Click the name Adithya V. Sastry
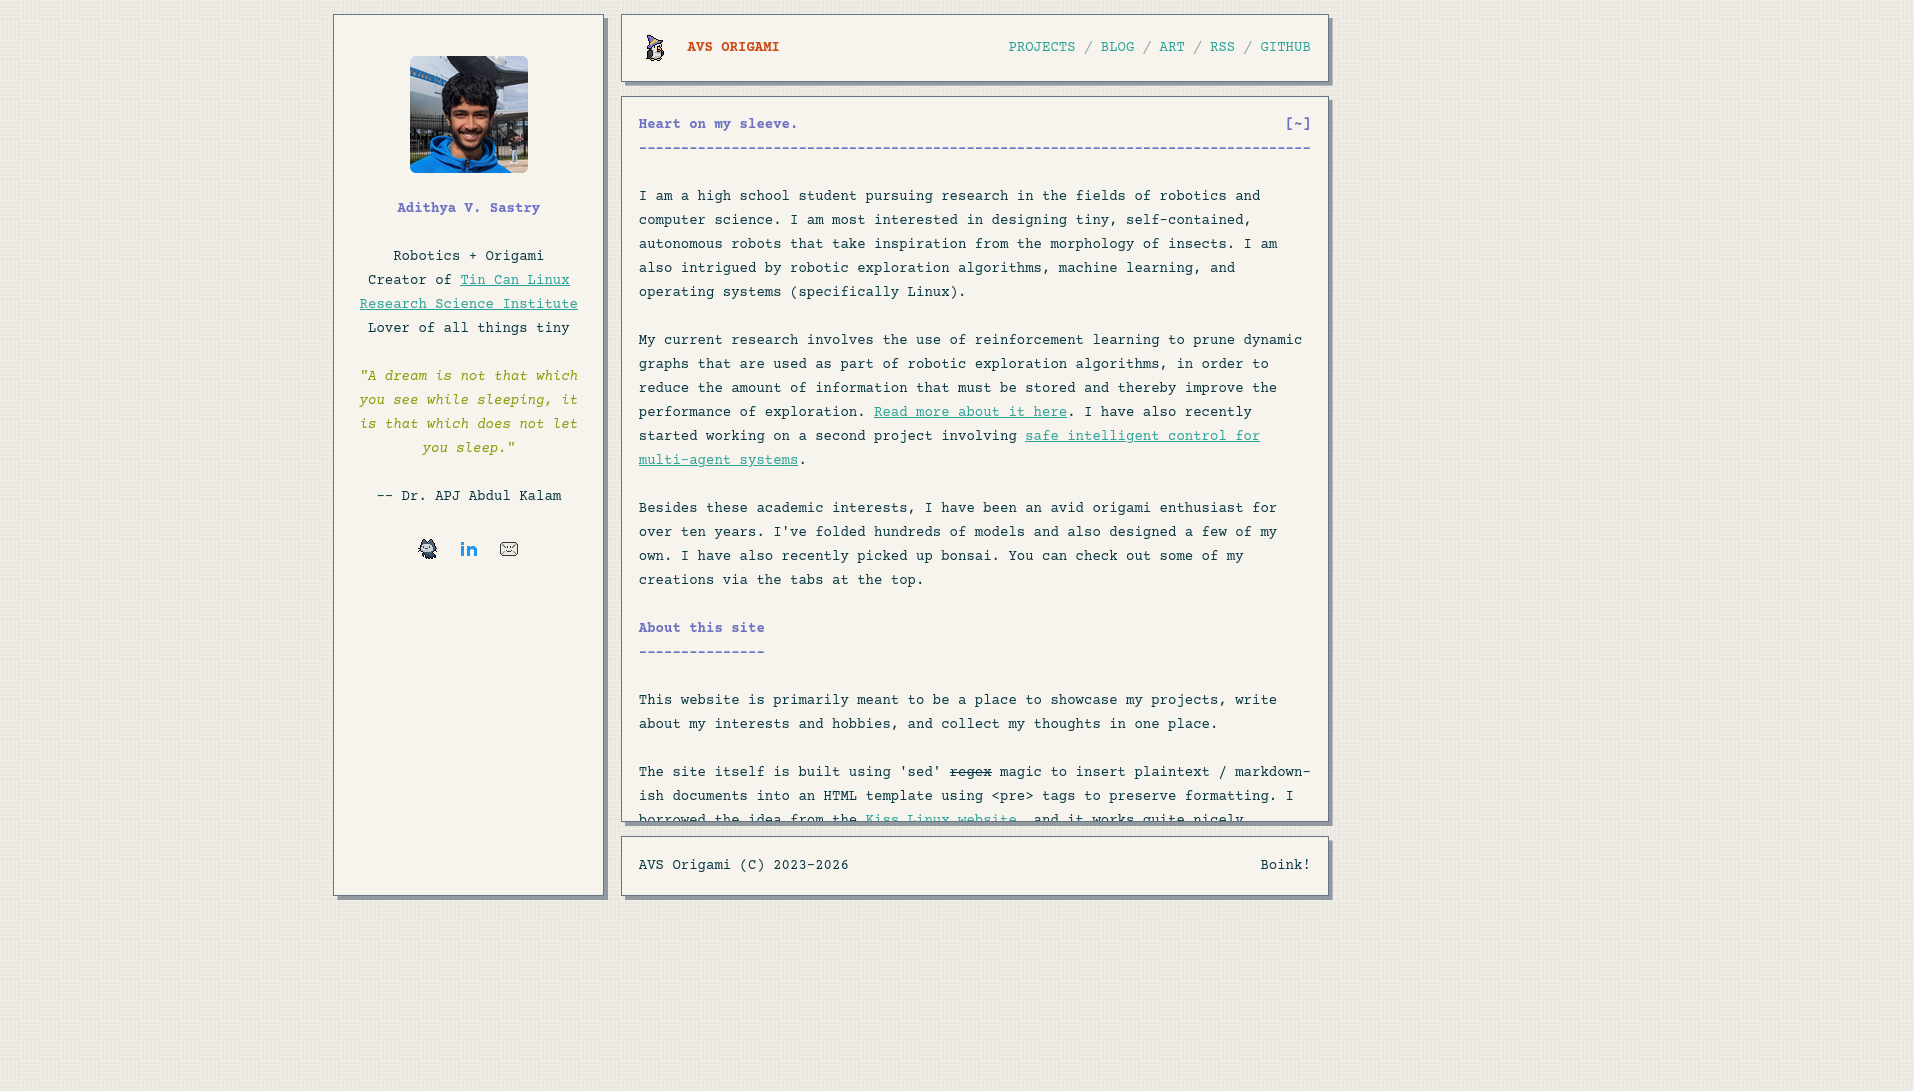 point(469,209)
